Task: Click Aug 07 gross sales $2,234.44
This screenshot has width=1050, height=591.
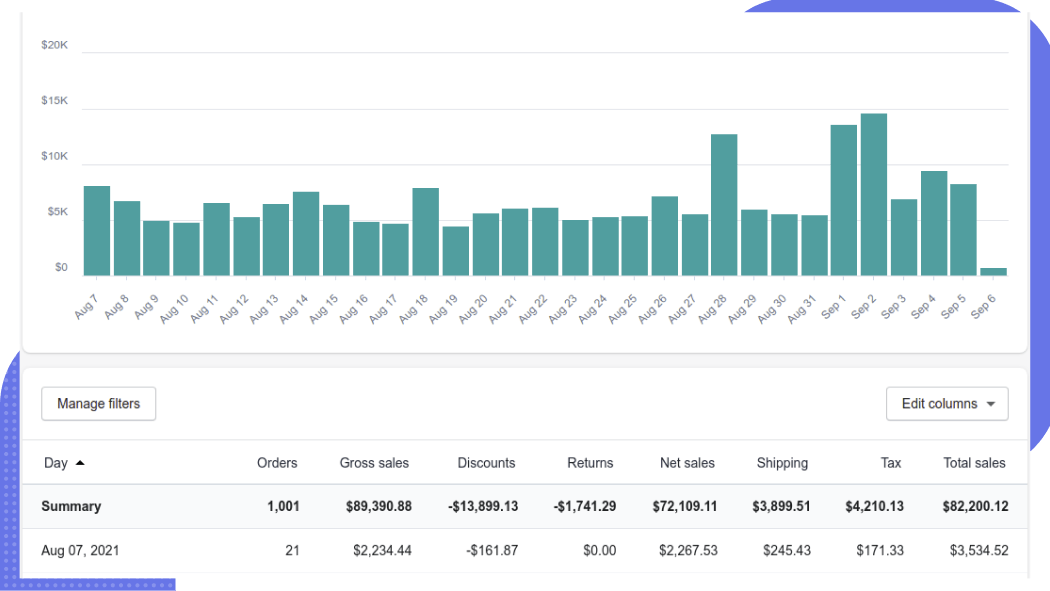Action: pyautogui.click(x=382, y=550)
